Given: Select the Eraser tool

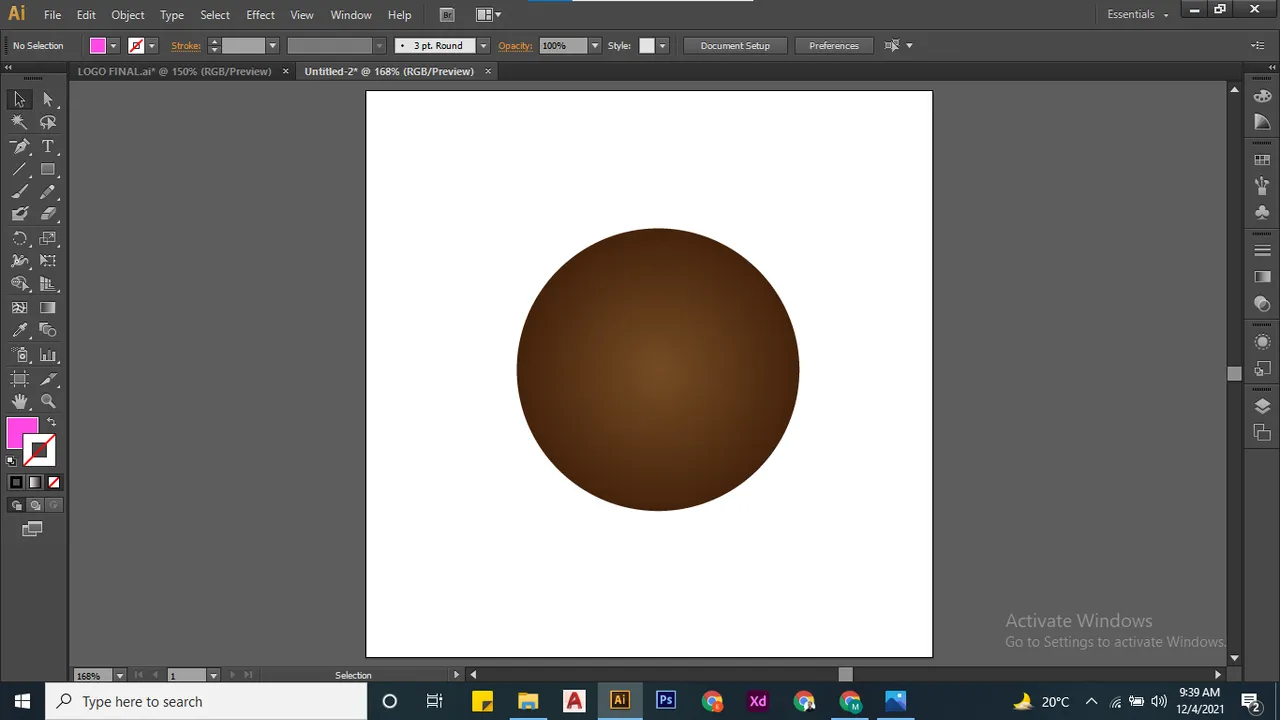Looking at the screenshot, I should 48,214.
